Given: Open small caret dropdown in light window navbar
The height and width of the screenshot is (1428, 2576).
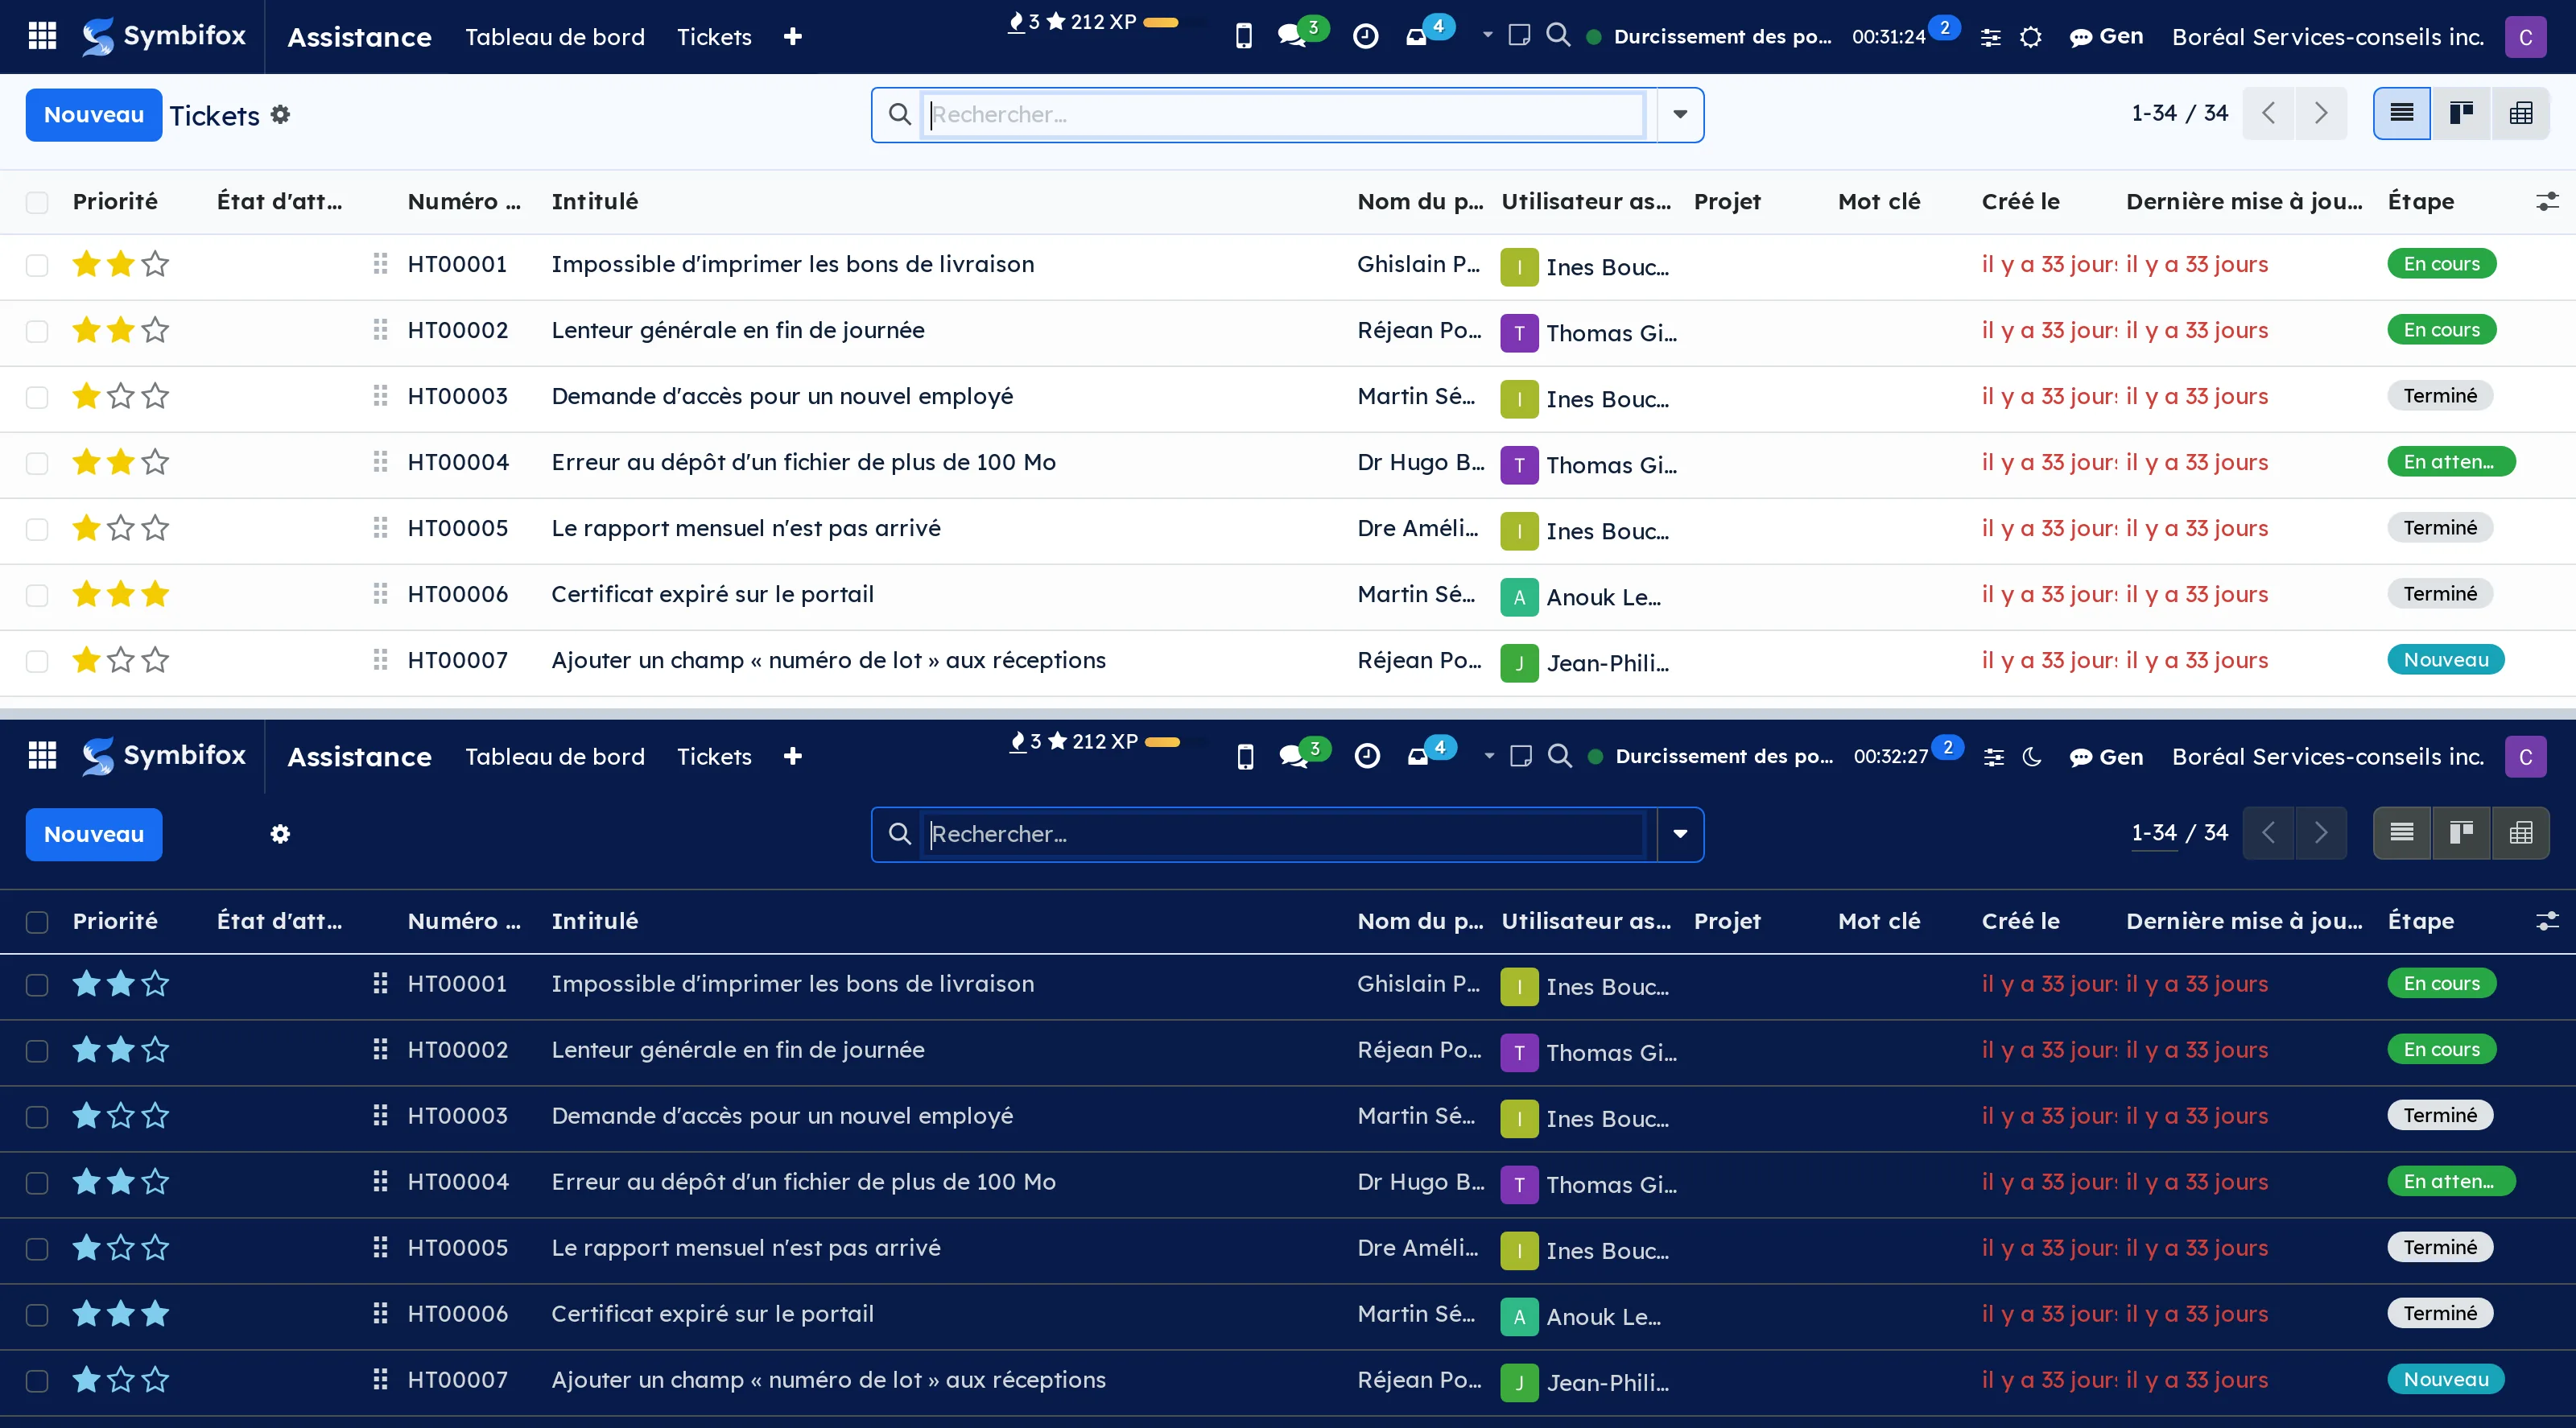Looking at the screenshot, I should 1487,35.
